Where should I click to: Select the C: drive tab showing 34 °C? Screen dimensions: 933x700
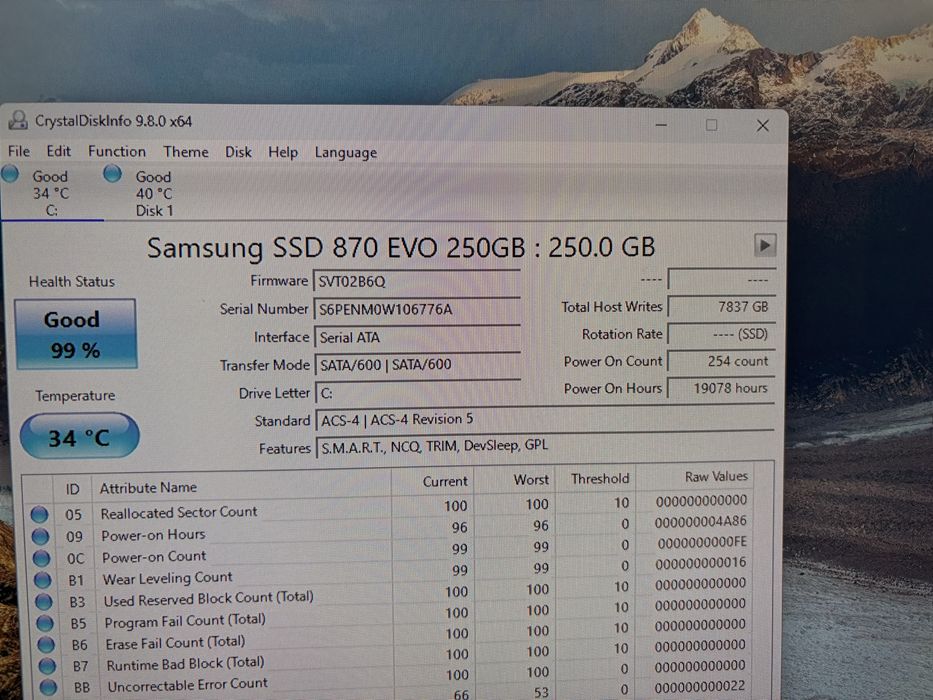click(x=51, y=193)
